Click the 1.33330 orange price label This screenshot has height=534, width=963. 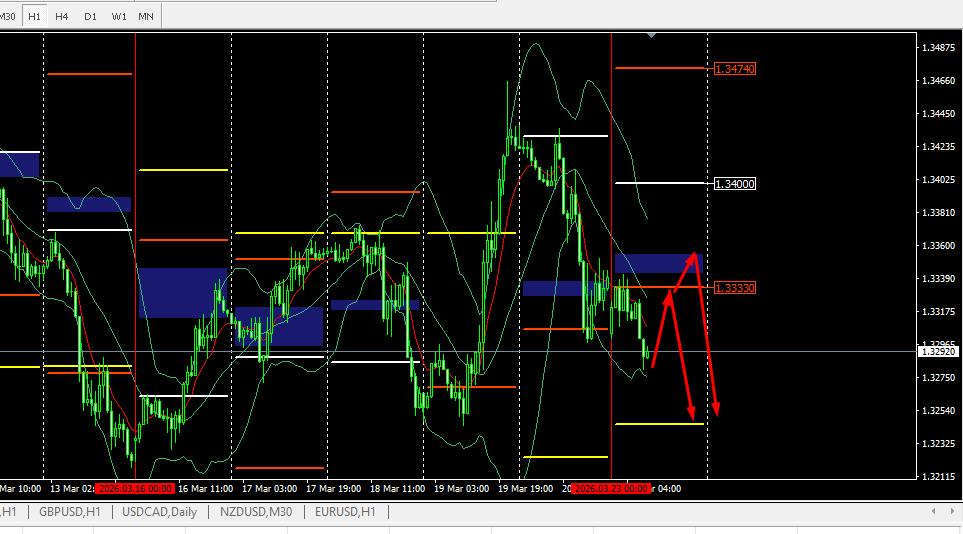tap(735, 288)
